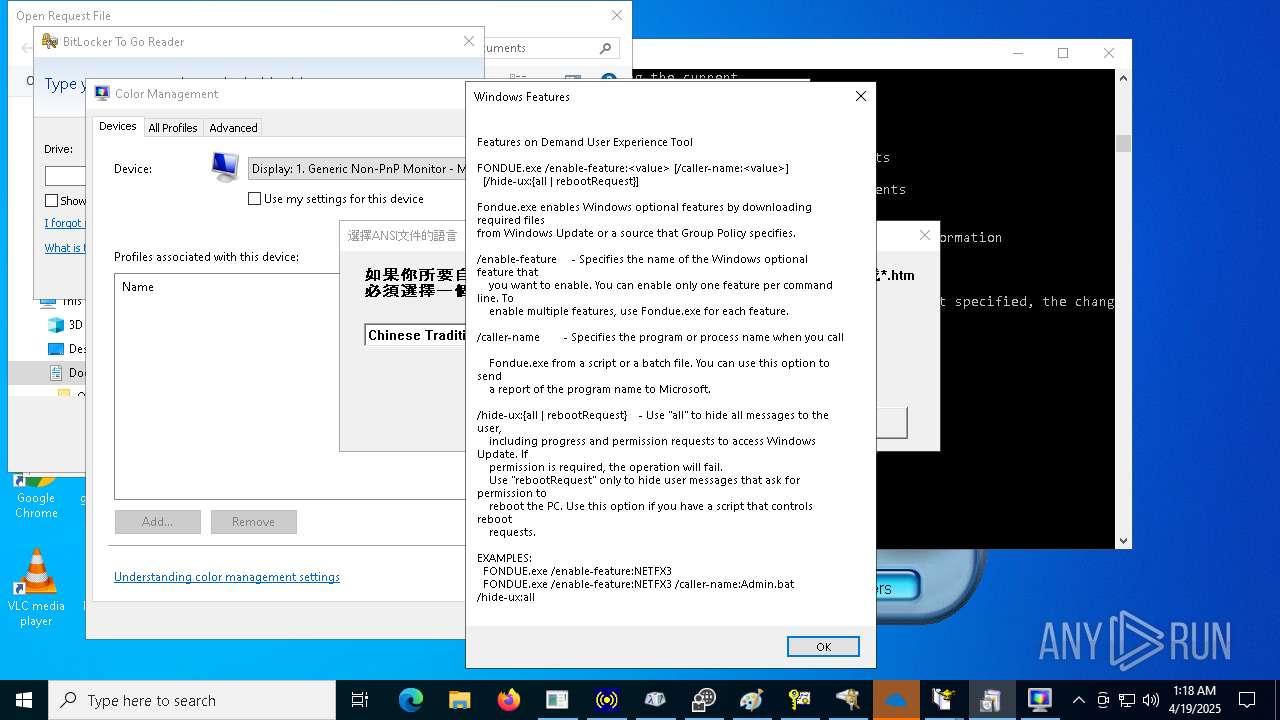Close the BitLocker To Go Reader window
The height and width of the screenshot is (720, 1280).
[x=468, y=41]
